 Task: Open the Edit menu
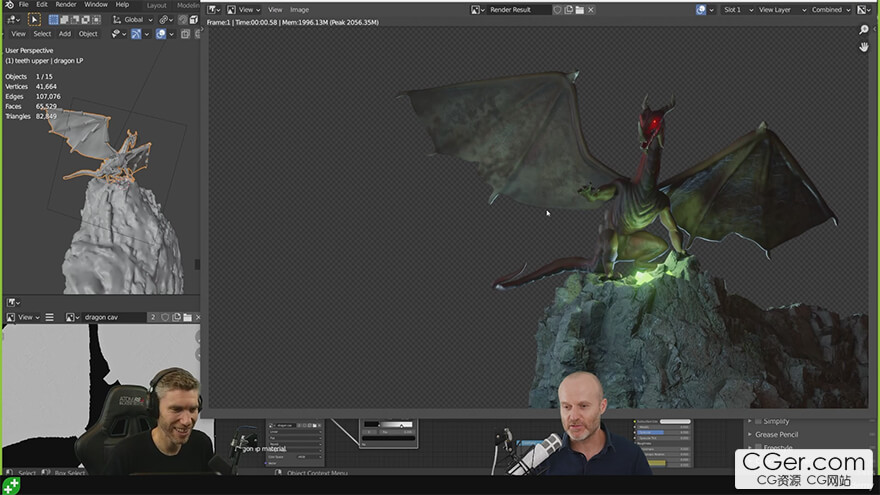(42, 4)
